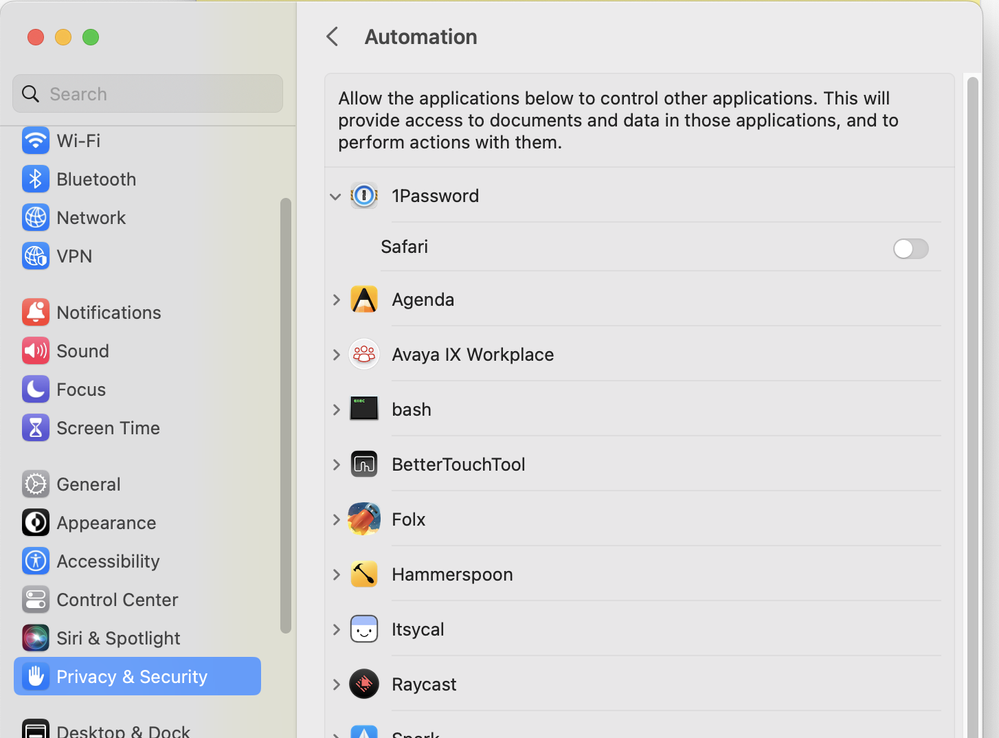999x738 pixels.
Task: Select Accessibility in the sidebar
Action: click(x=107, y=561)
